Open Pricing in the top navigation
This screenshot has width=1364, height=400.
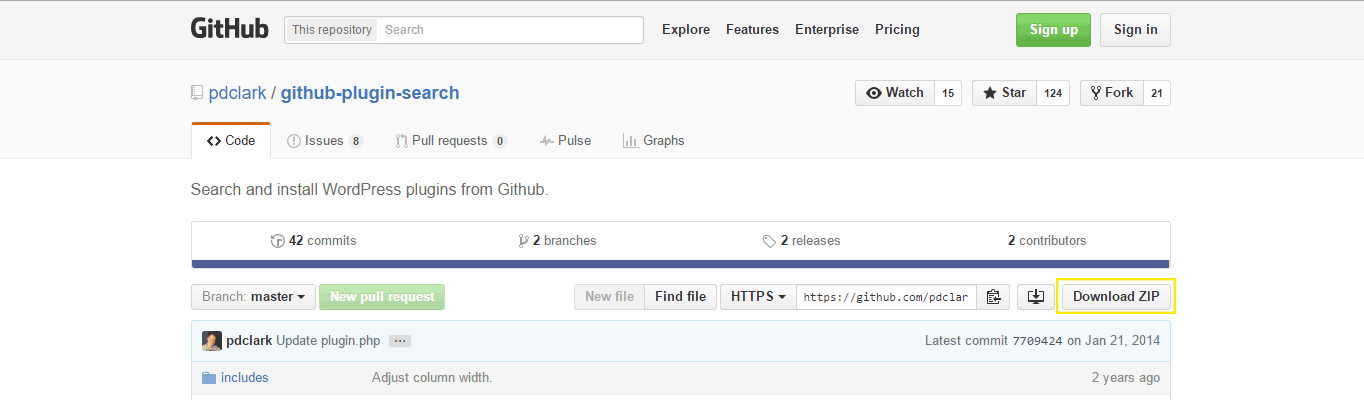click(x=897, y=29)
